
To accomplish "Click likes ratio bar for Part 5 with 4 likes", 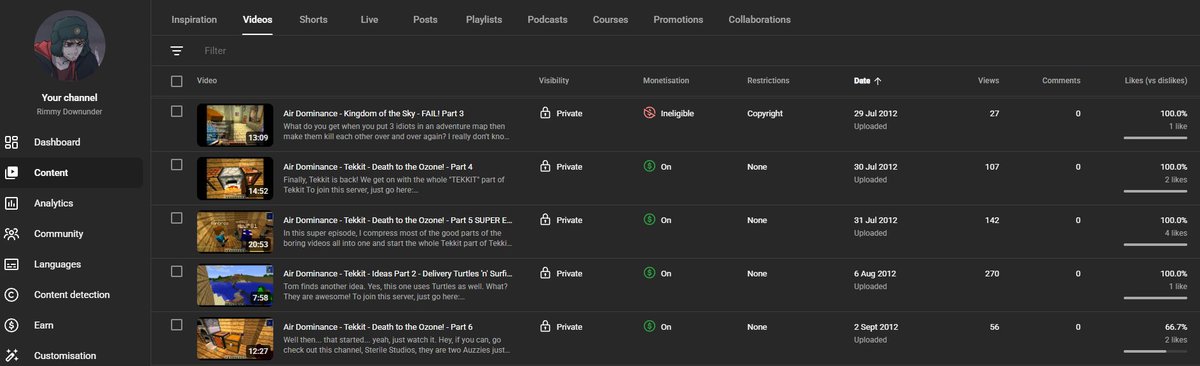I will click(x=1155, y=244).
